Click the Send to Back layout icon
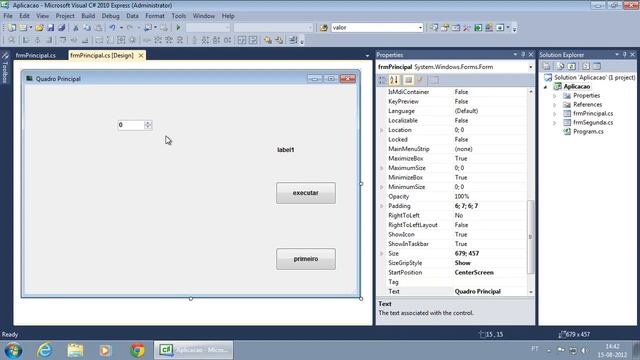Viewport: 640px width, 360px height. [279, 40]
